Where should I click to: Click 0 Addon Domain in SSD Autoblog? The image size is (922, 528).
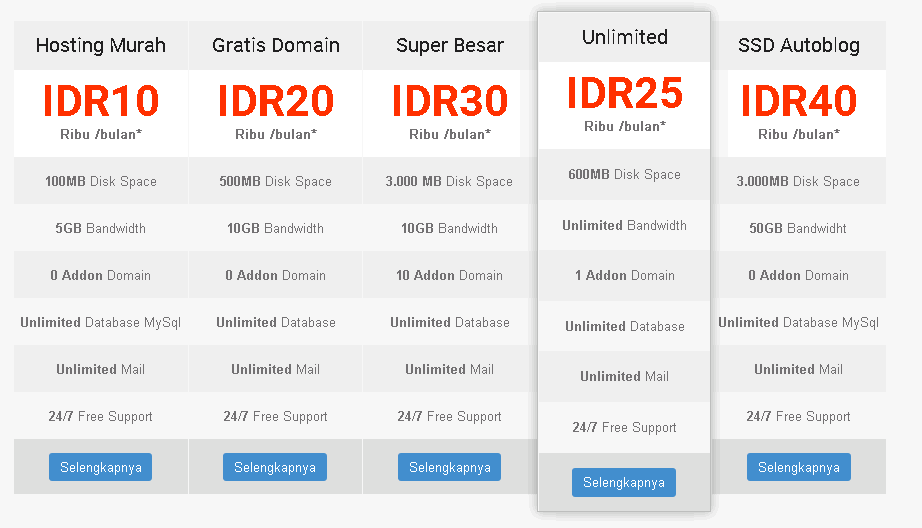click(x=798, y=275)
